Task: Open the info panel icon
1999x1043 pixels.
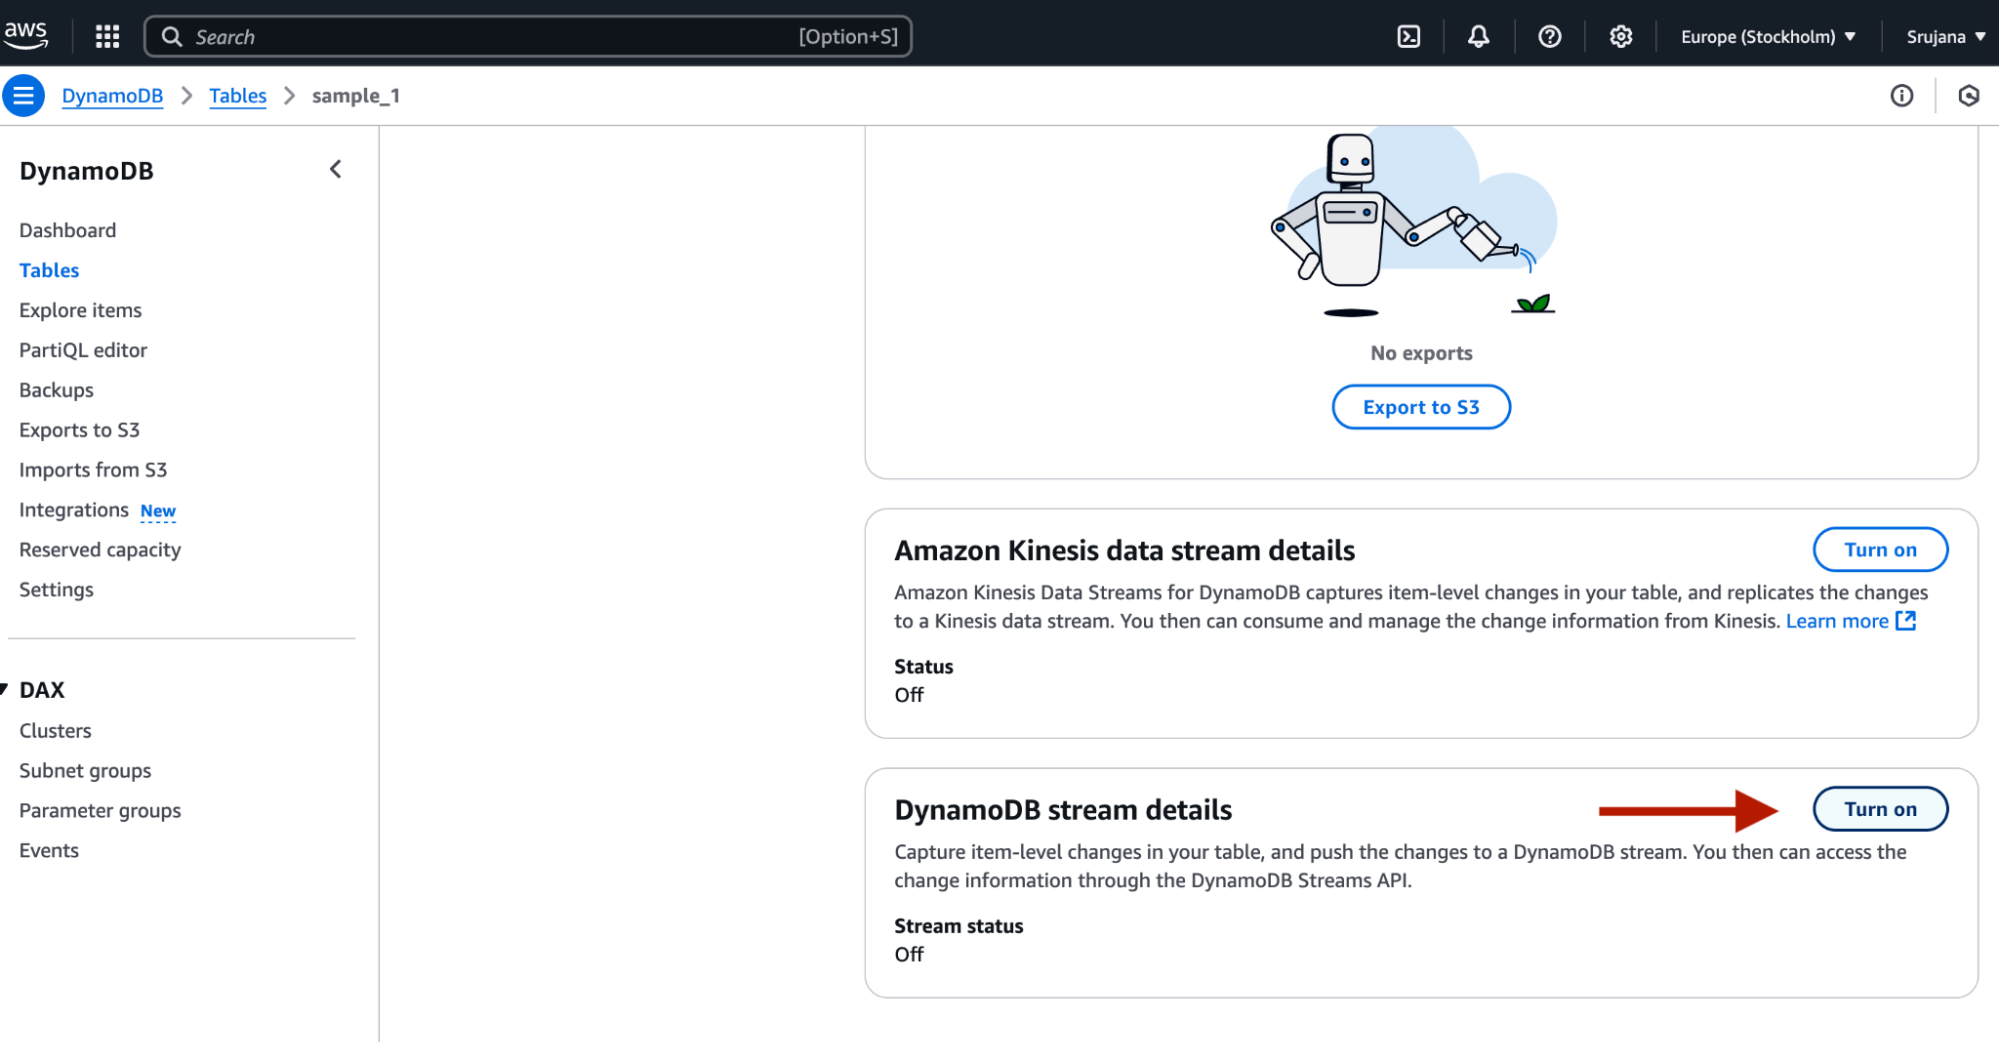Action: (1901, 96)
